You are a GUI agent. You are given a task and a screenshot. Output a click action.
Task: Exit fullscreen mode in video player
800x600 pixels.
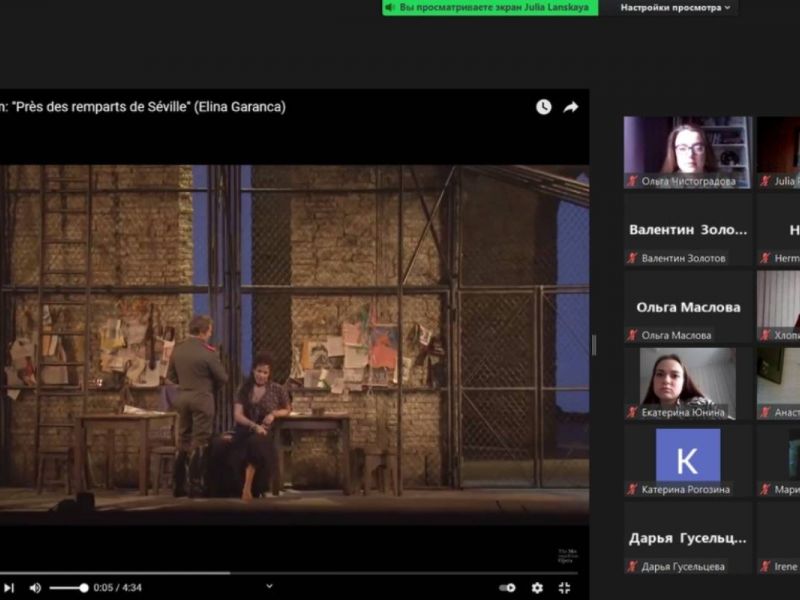(x=564, y=588)
